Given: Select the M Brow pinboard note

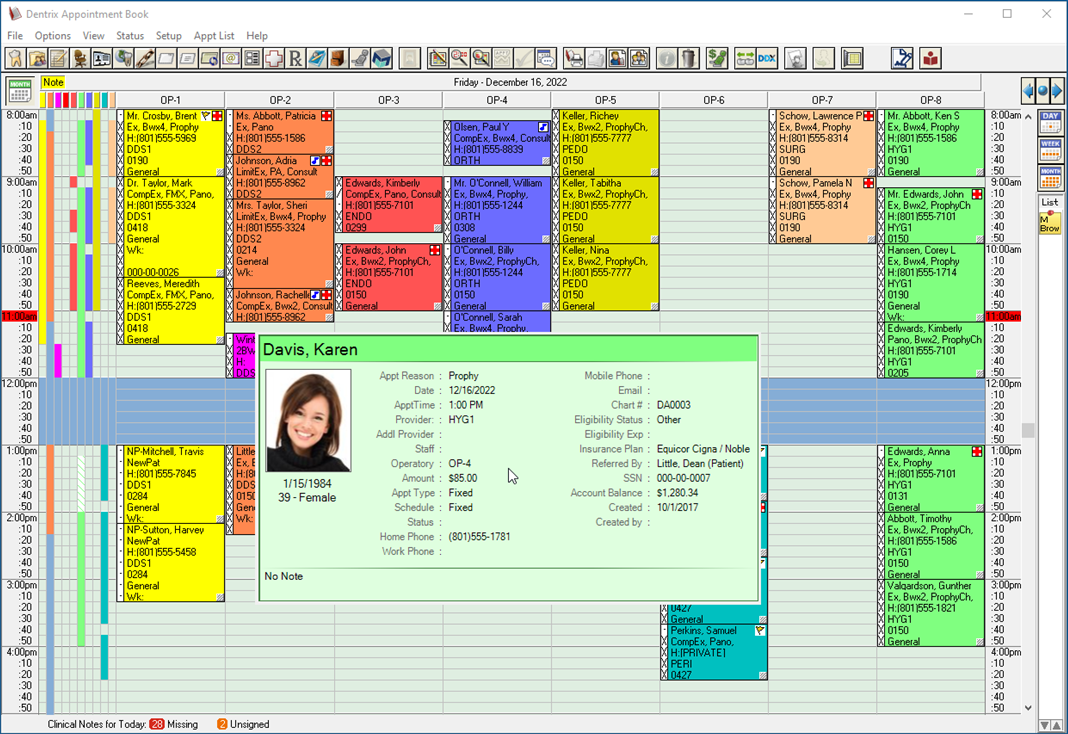Looking at the screenshot, I should (1050, 223).
